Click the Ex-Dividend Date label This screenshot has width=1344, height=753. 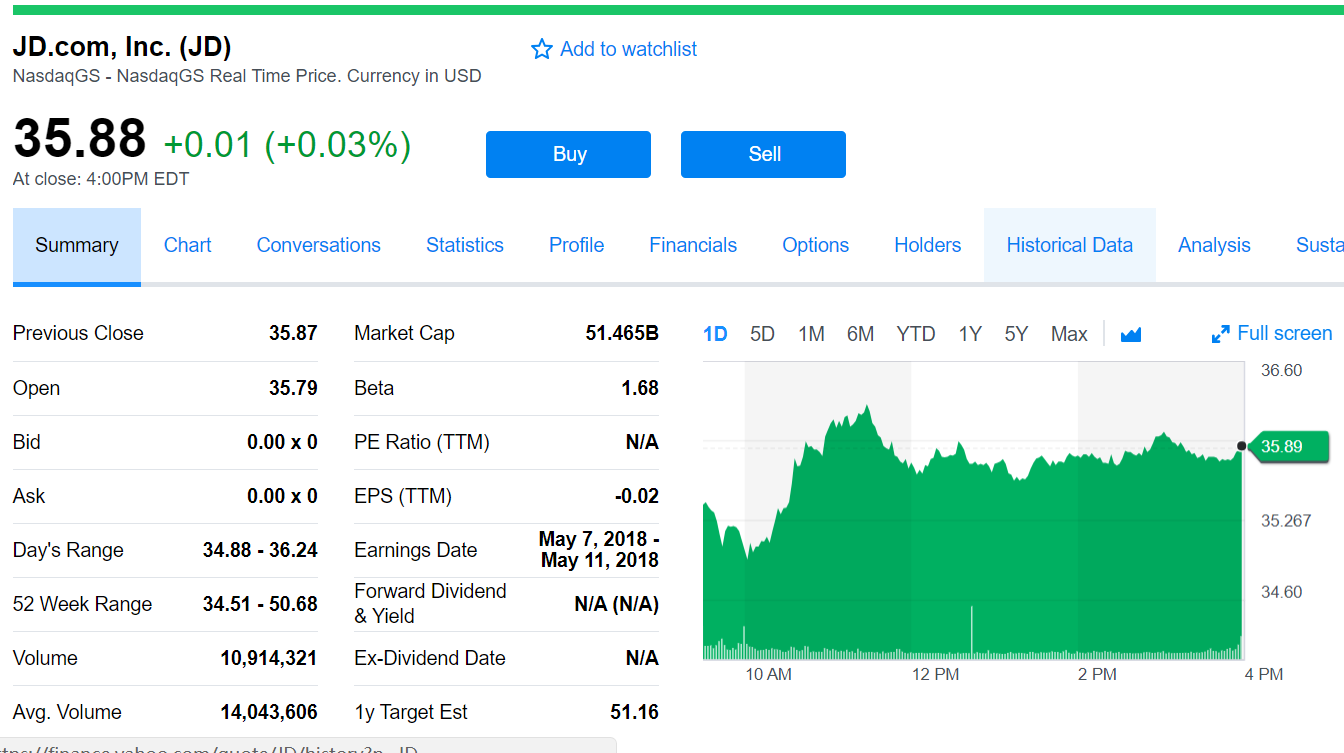tap(430, 658)
